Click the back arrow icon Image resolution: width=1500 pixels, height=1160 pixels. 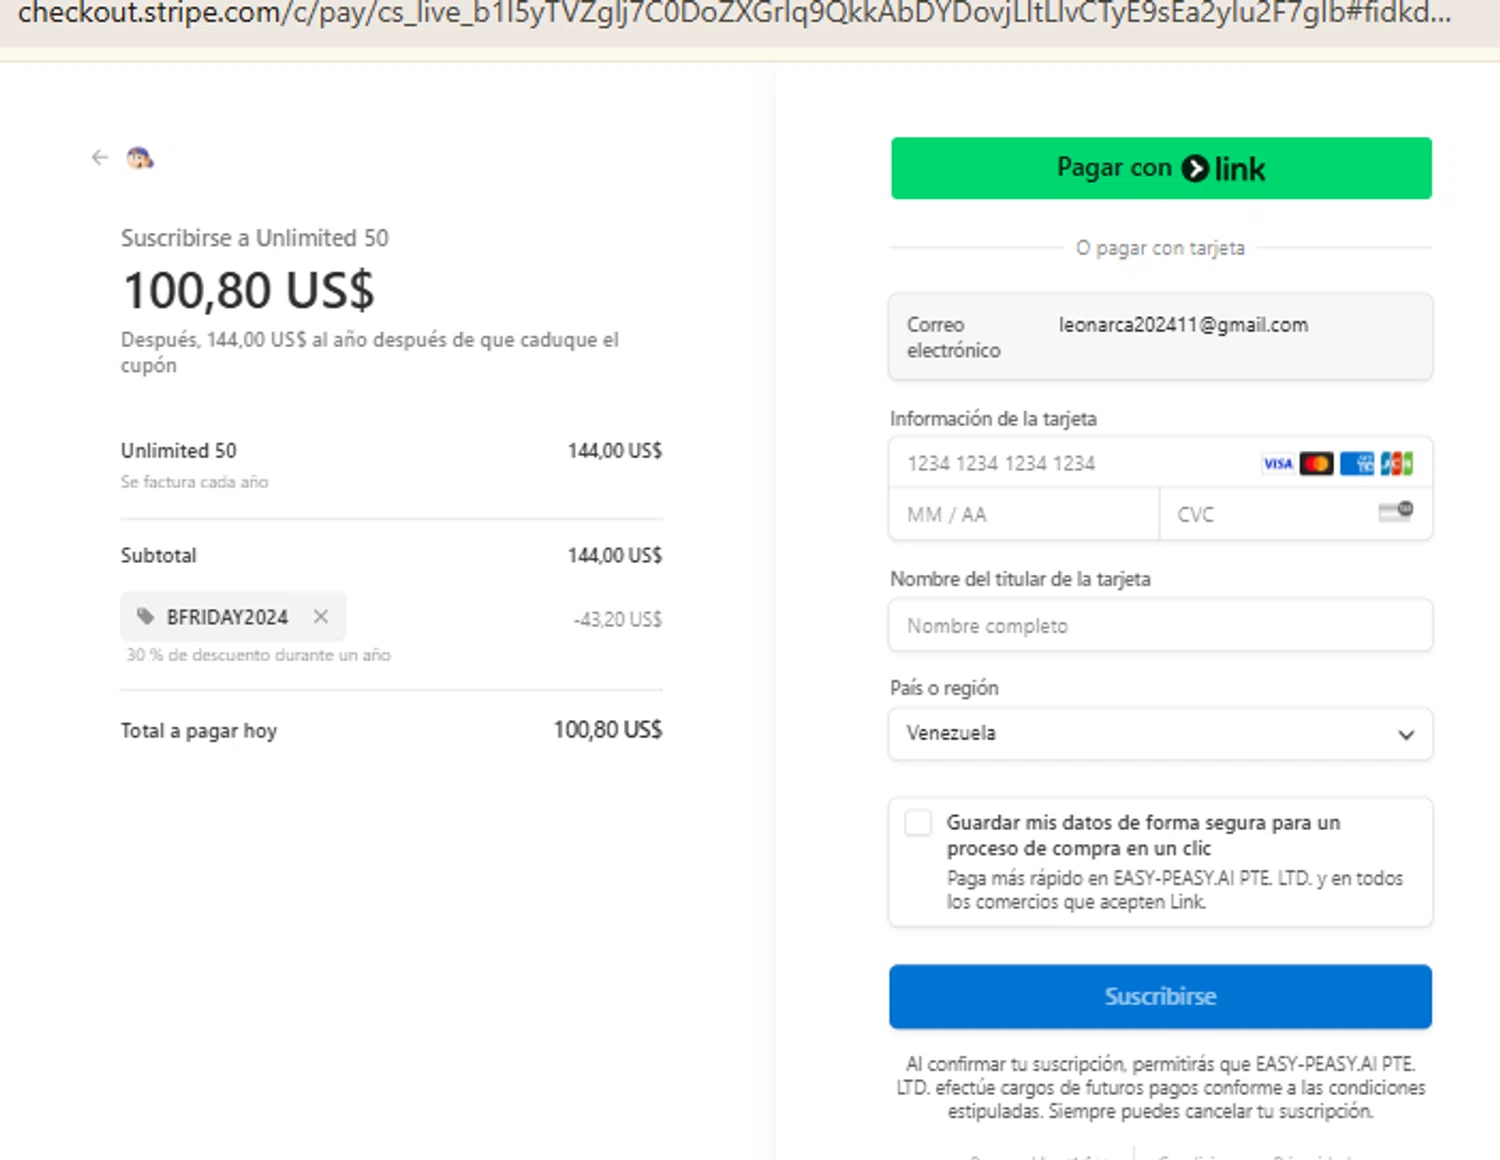(x=99, y=157)
